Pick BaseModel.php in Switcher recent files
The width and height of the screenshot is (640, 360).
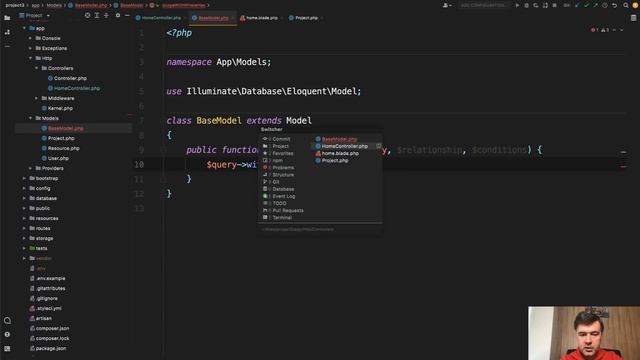coord(339,139)
